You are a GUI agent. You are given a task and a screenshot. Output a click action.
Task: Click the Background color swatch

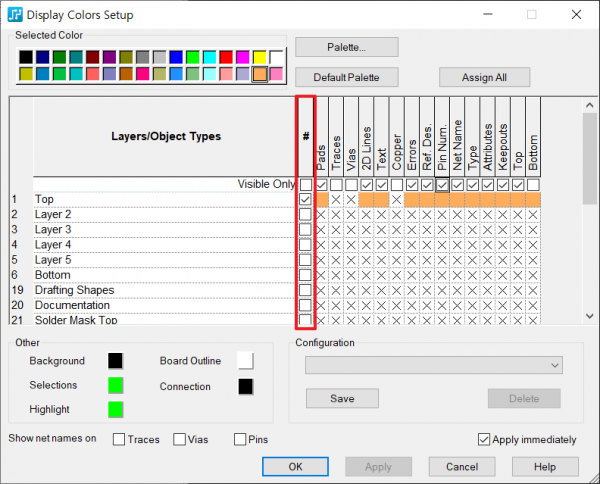click(116, 361)
